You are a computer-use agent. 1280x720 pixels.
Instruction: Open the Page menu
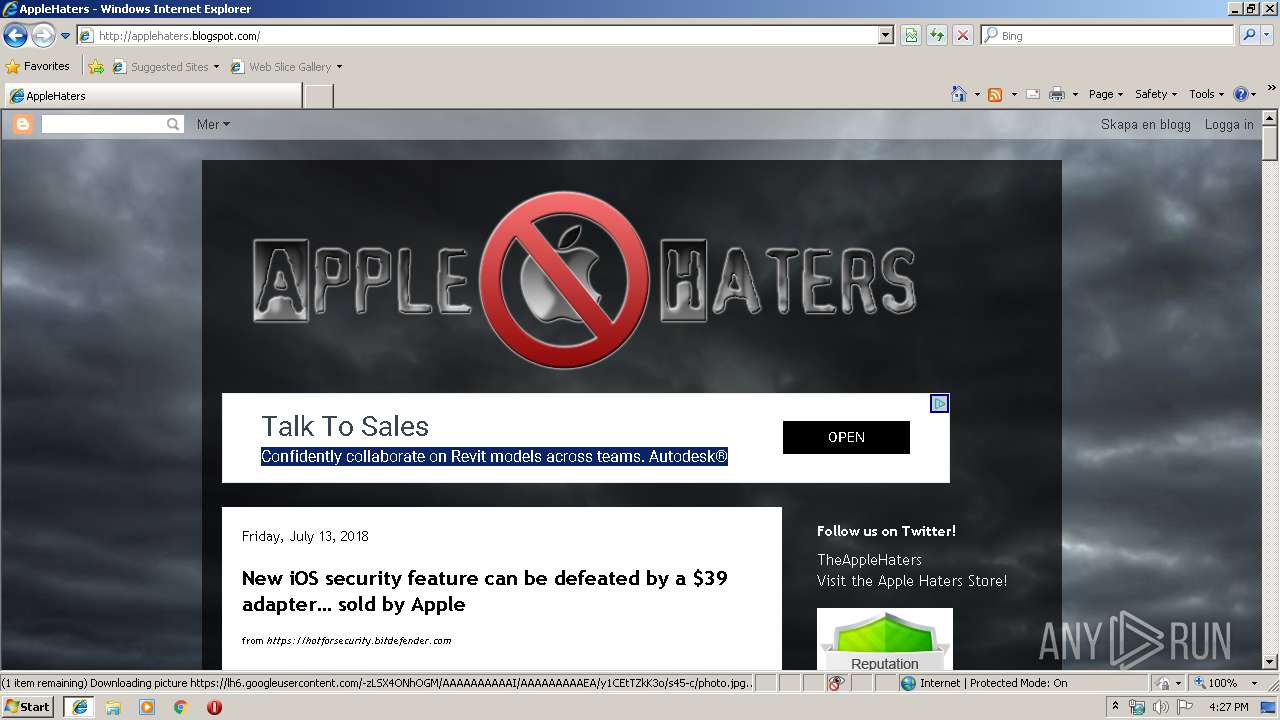tap(1106, 94)
